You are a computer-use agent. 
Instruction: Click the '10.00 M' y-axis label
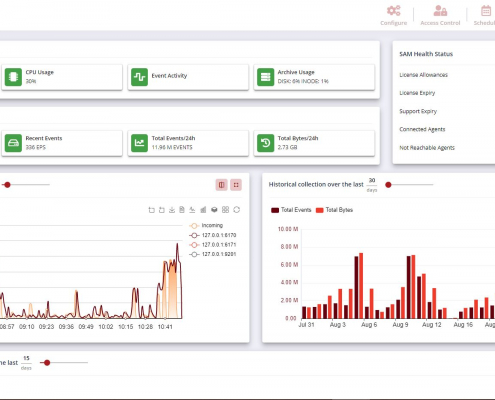pyautogui.click(x=288, y=229)
